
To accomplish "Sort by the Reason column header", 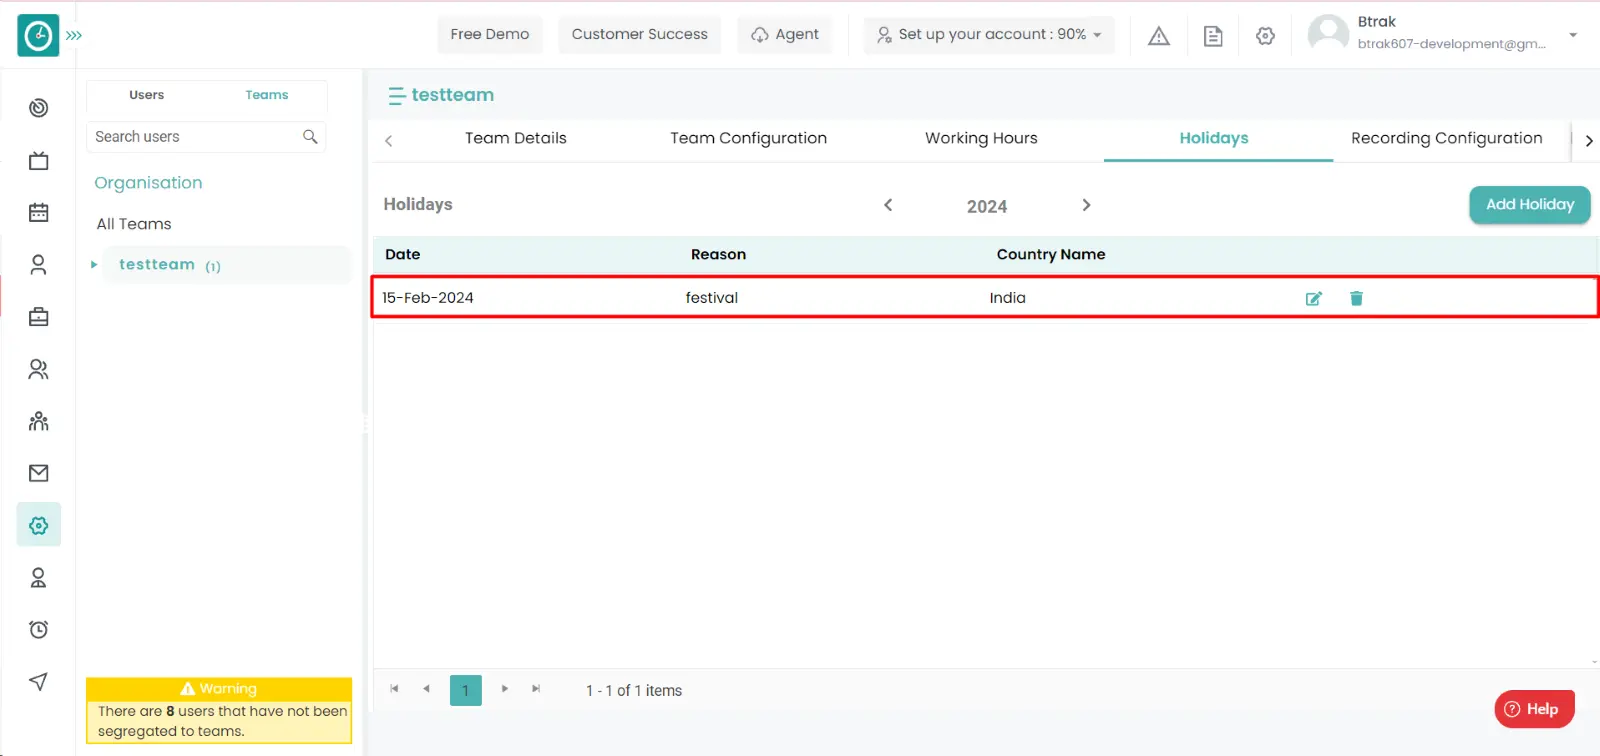I will coord(718,254).
